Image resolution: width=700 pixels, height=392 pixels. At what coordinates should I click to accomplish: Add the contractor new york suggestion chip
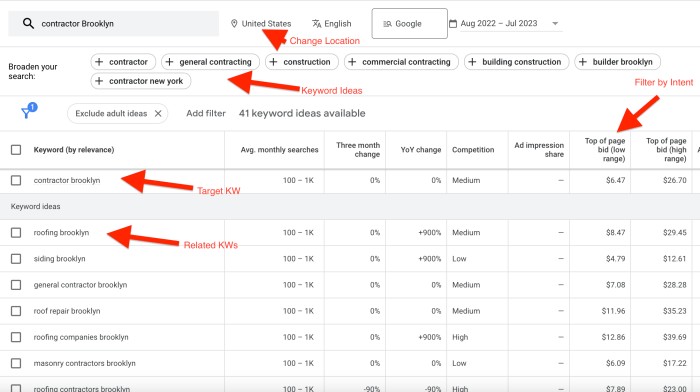click(x=141, y=81)
